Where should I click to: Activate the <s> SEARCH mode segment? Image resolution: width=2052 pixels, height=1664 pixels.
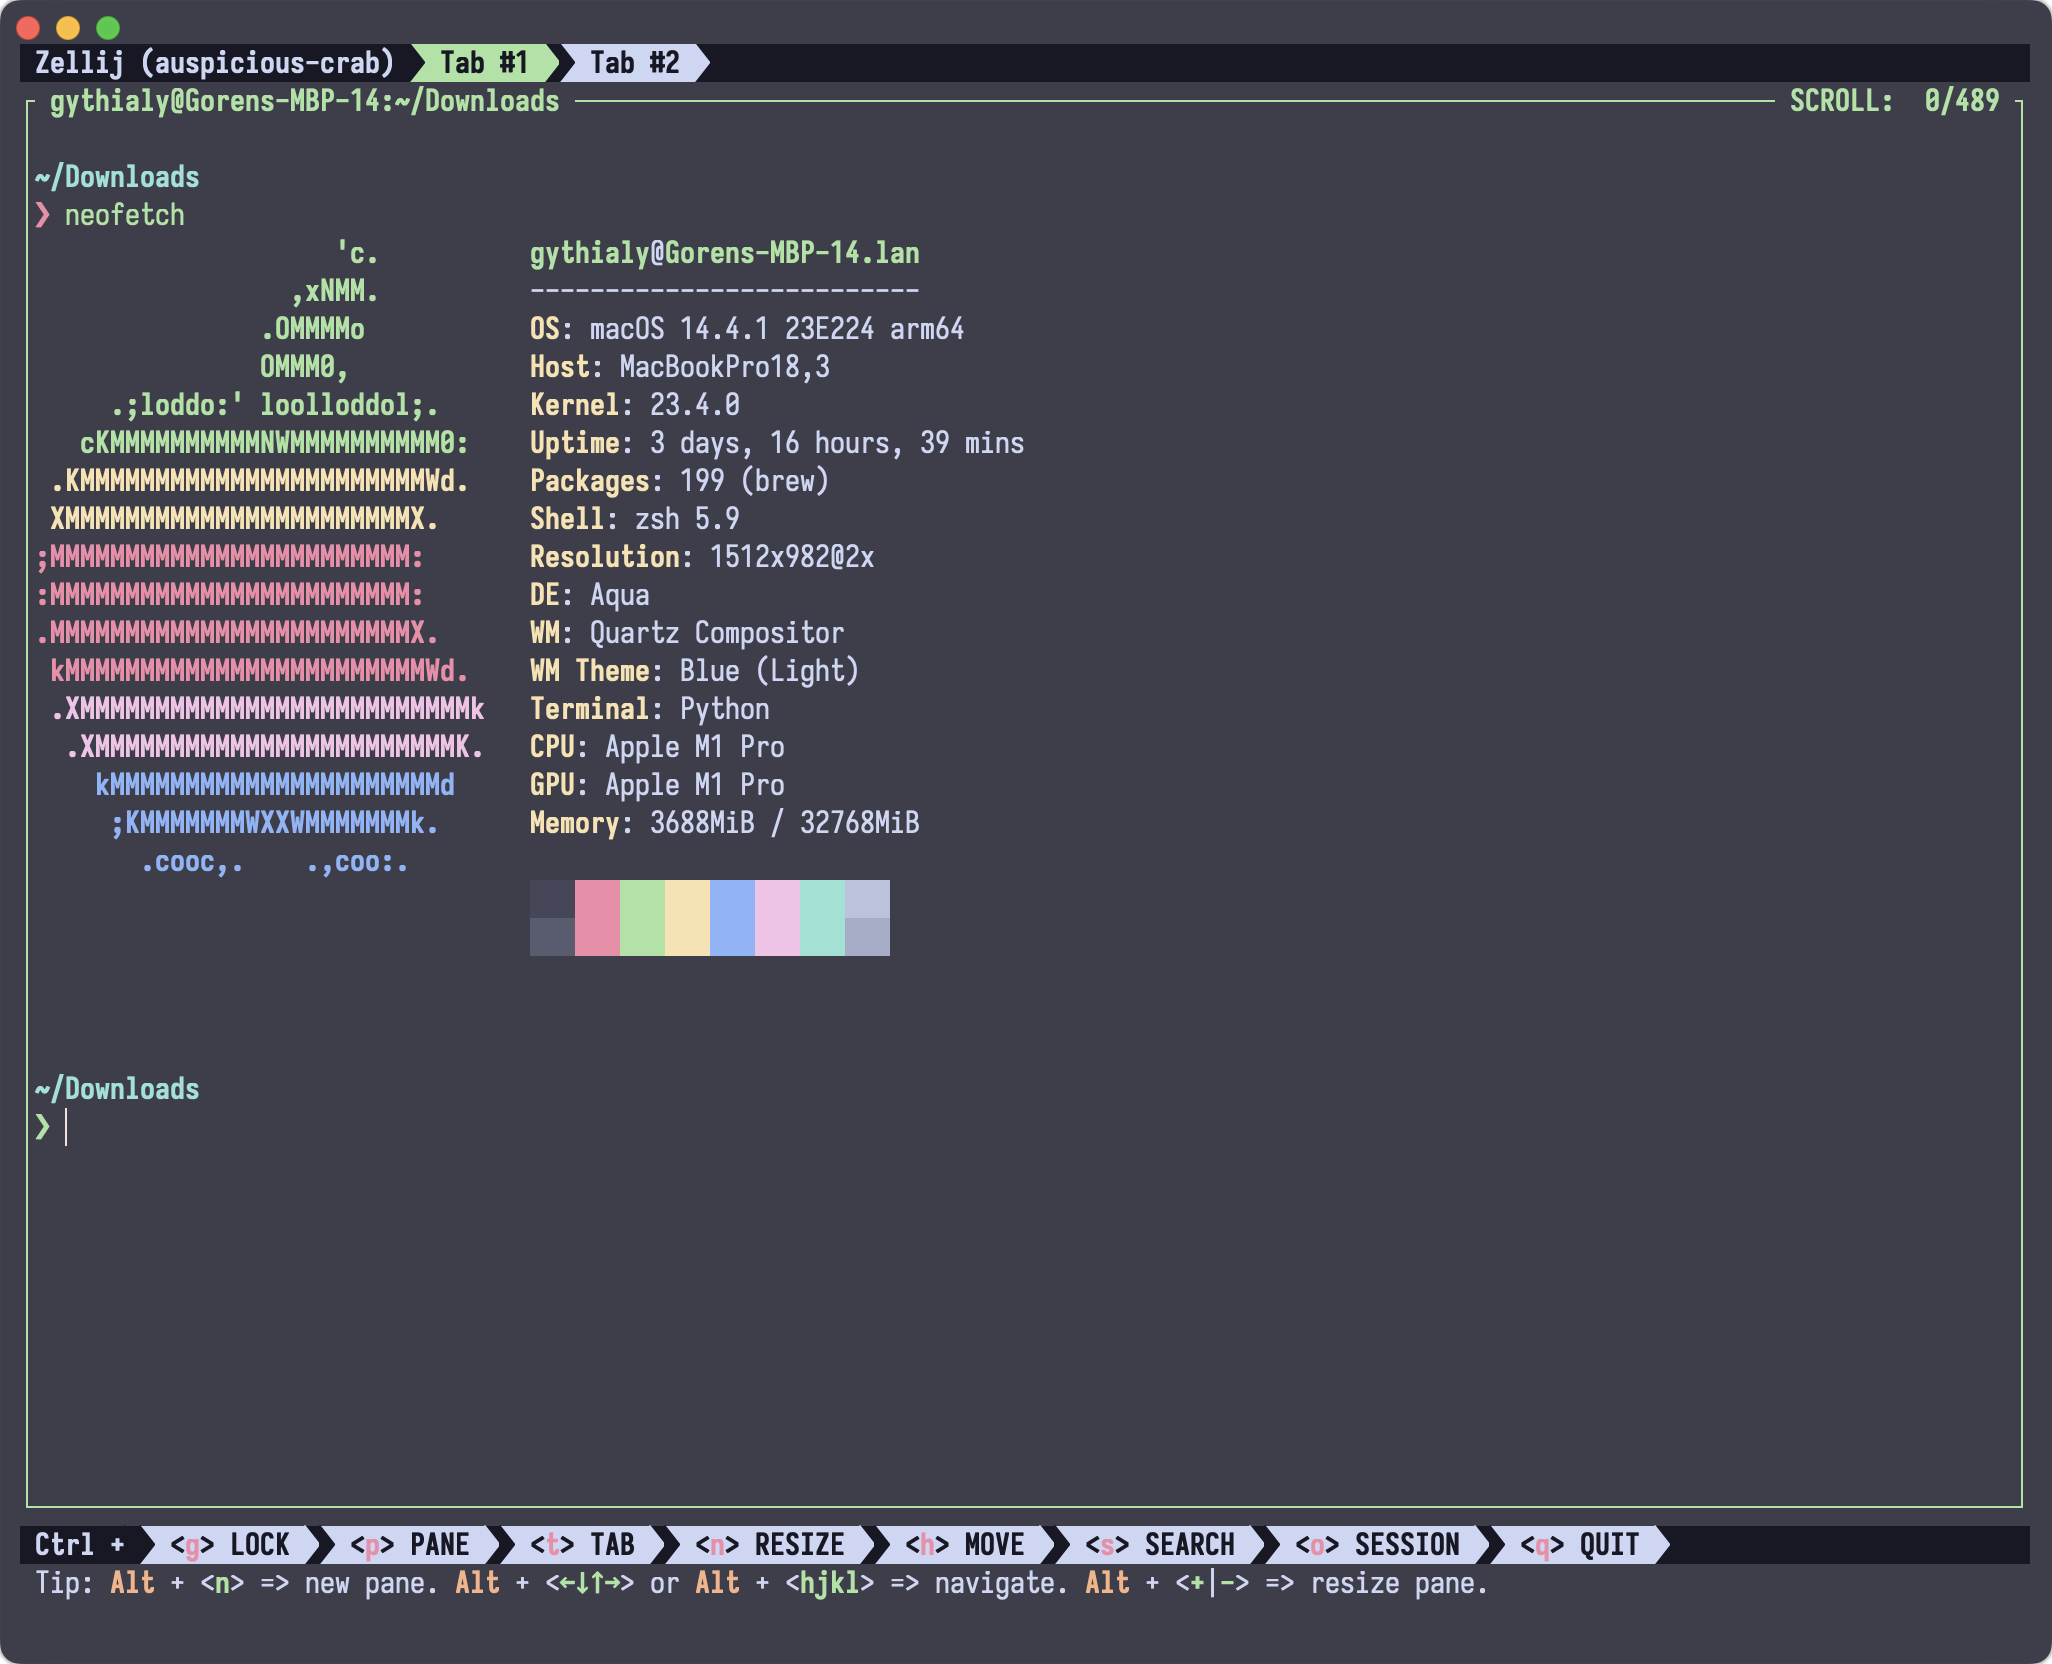point(1160,1544)
